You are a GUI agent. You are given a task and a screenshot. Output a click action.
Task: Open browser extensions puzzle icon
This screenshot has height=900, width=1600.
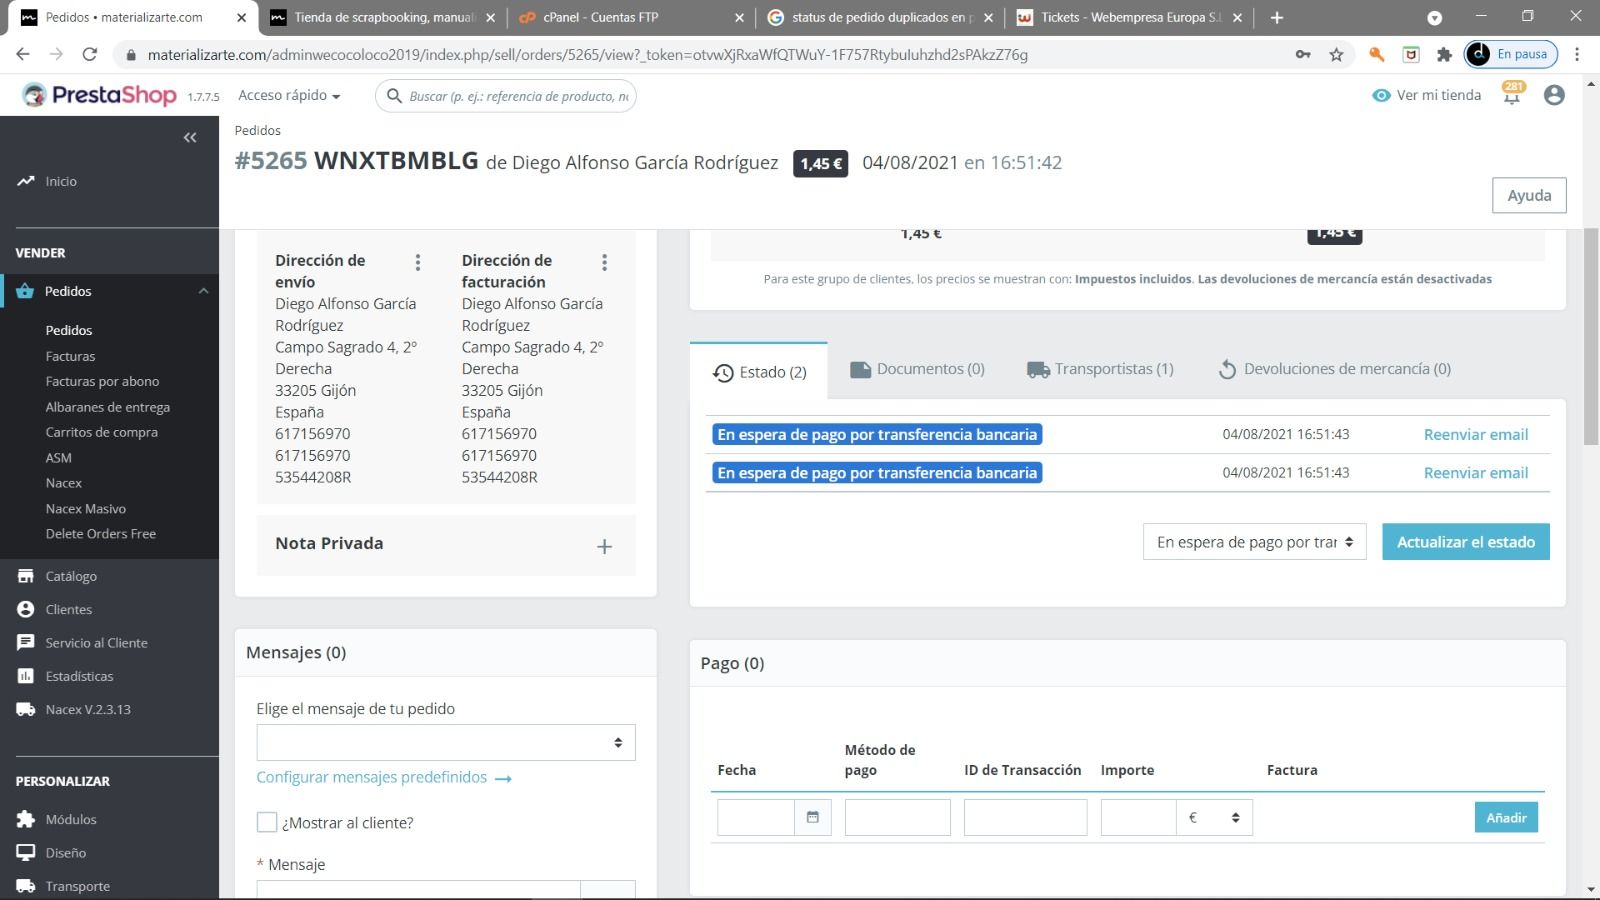[1444, 54]
